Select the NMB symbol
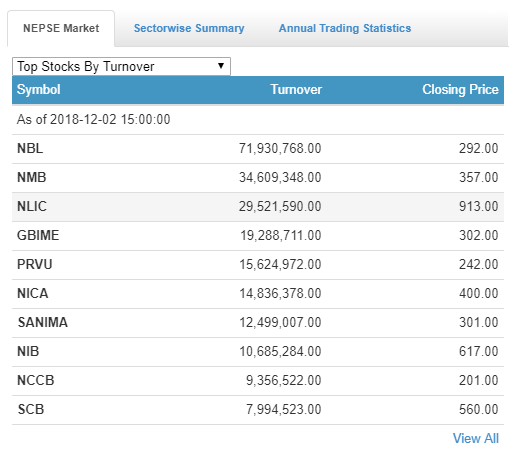 point(32,177)
